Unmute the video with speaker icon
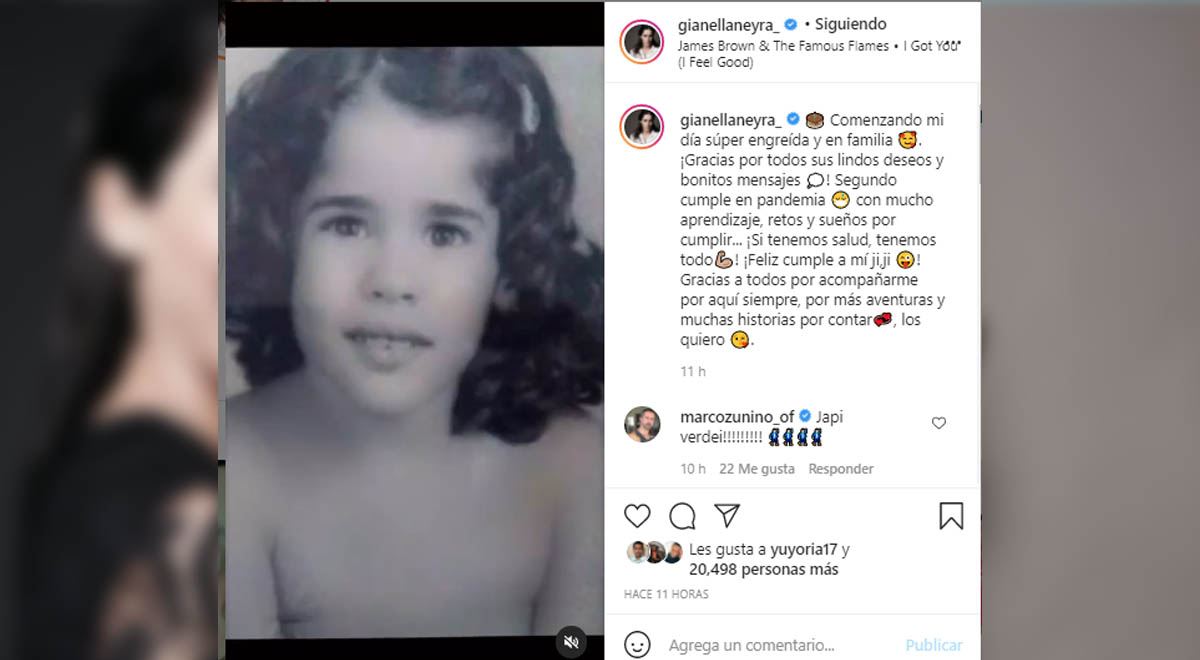Viewport: 1200px width, 660px height. click(571, 640)
